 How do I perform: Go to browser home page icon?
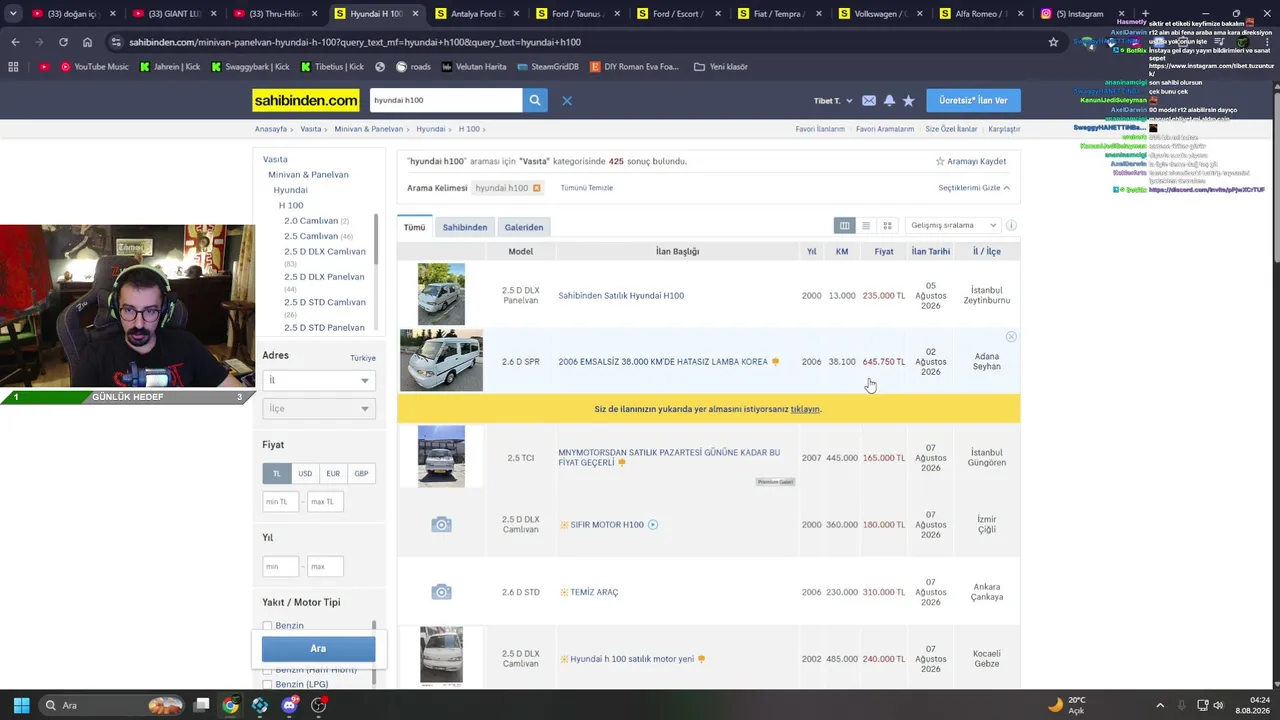[x=87, y=42]
